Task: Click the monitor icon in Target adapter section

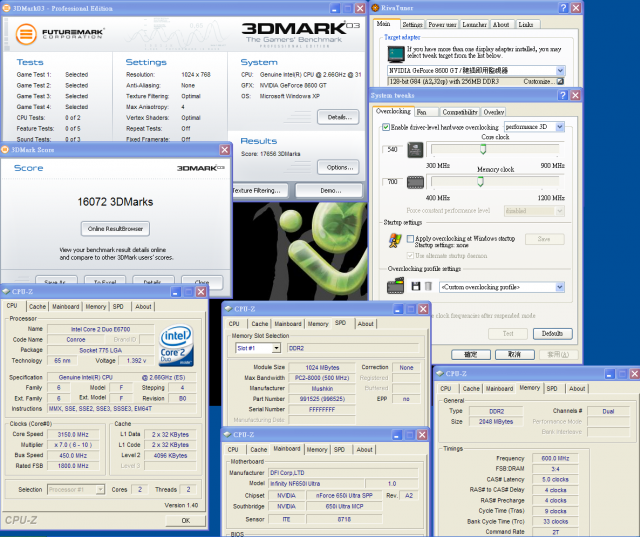Action: (x=395, y=53)
